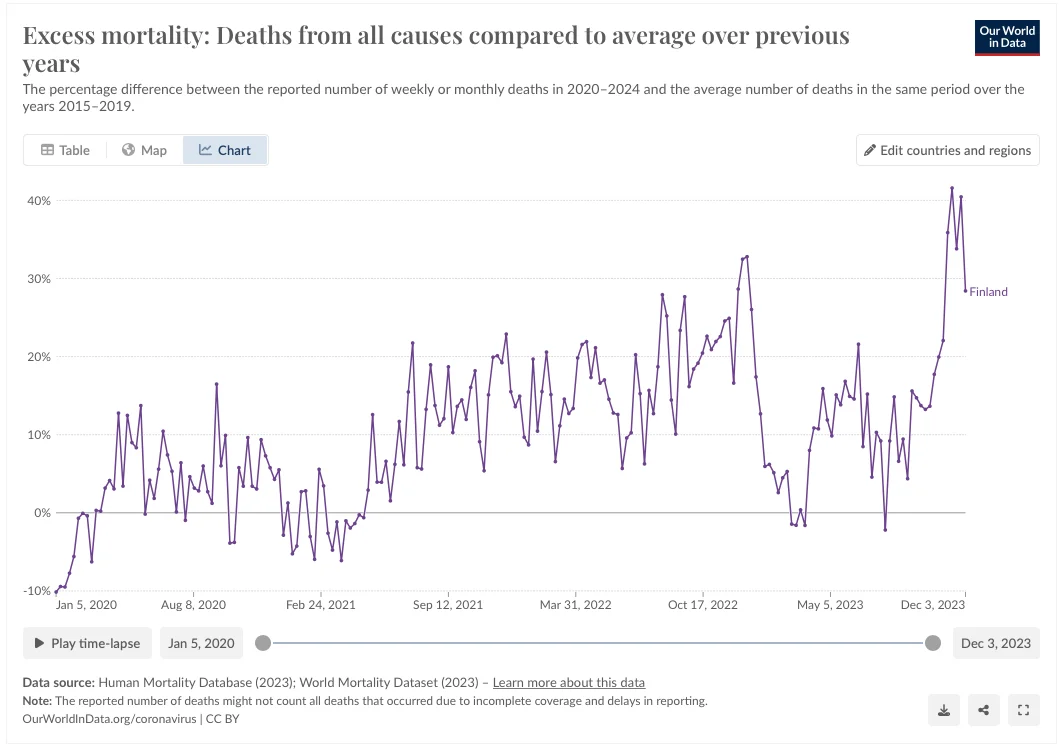The width and height of the screenshot is (1059, 744).
Task: Click the Dec 3, 2023 end date label
Action: coord(995,643)
